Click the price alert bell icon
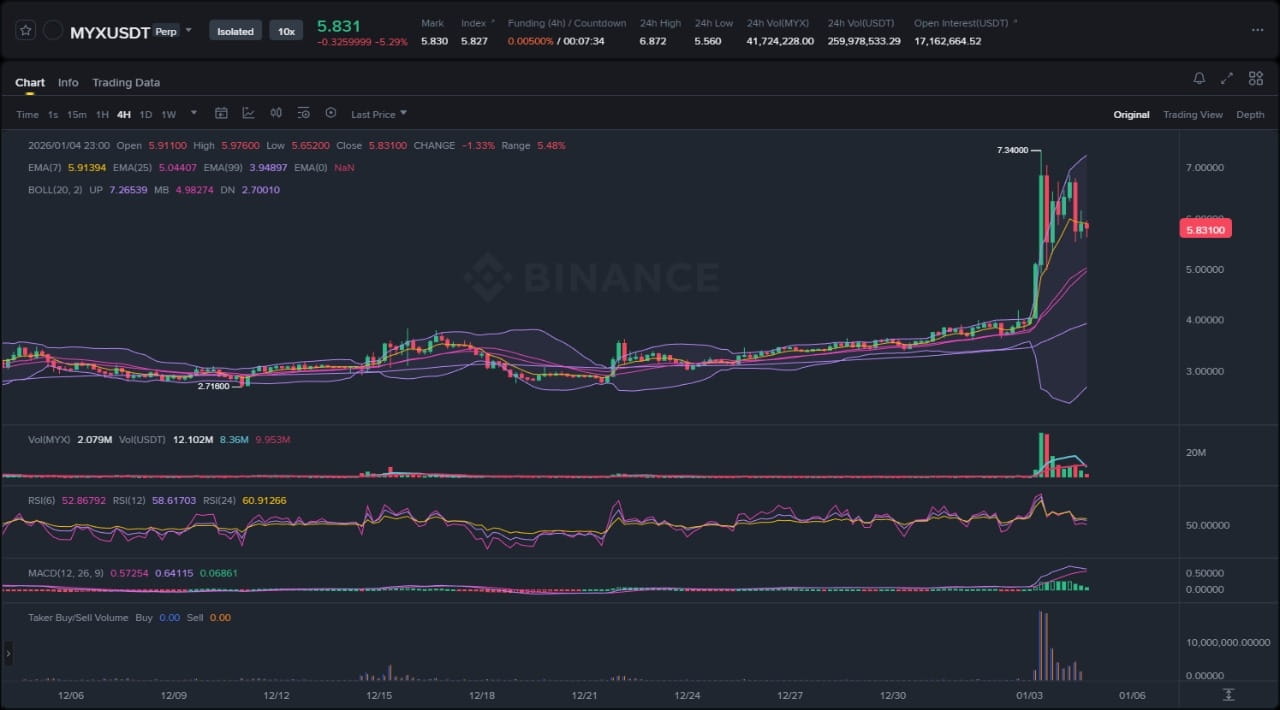Screen dimensions: 1280x710 [1199, 78]
